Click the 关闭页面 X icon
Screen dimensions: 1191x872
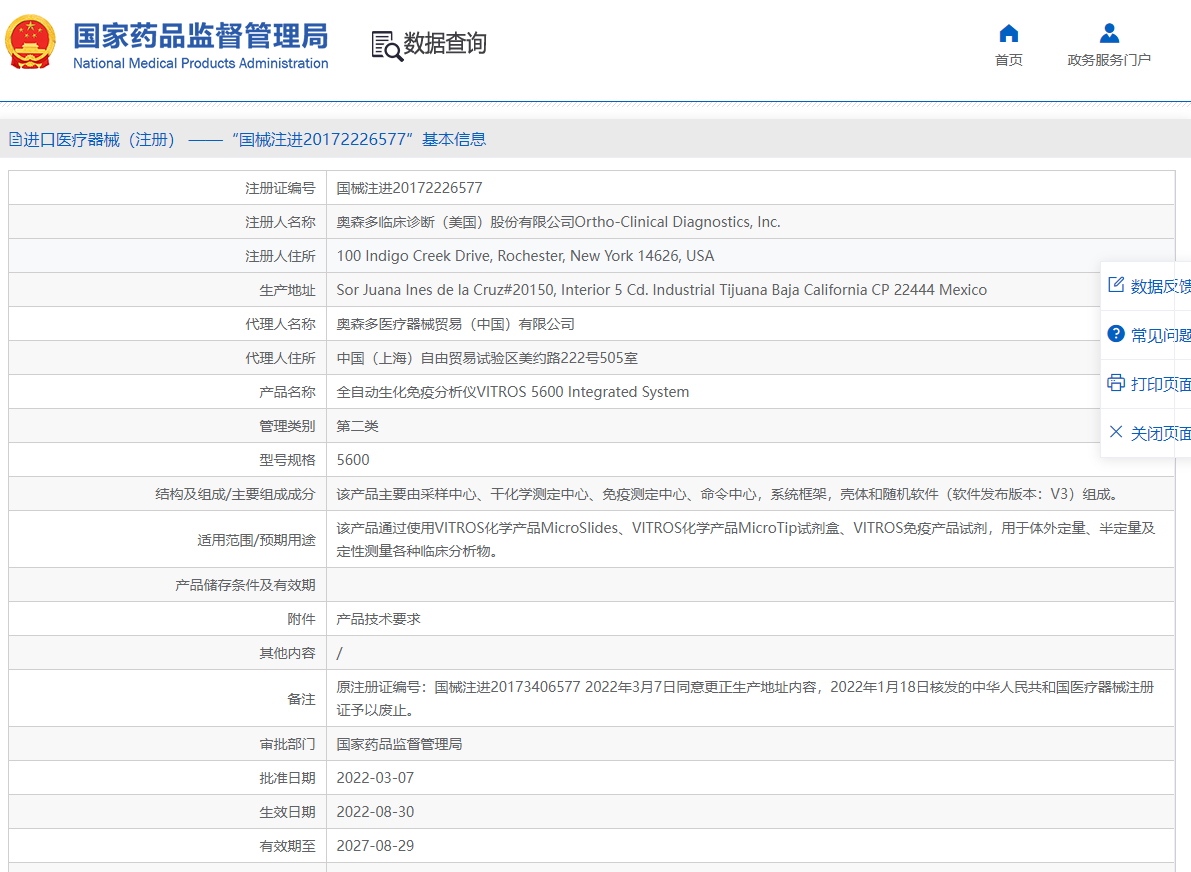[1116, 432]
